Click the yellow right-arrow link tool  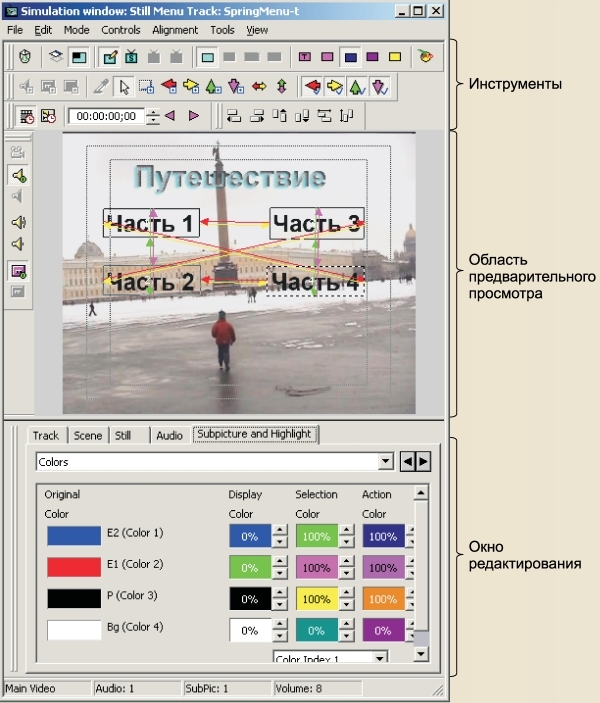[x=191, y=87]
